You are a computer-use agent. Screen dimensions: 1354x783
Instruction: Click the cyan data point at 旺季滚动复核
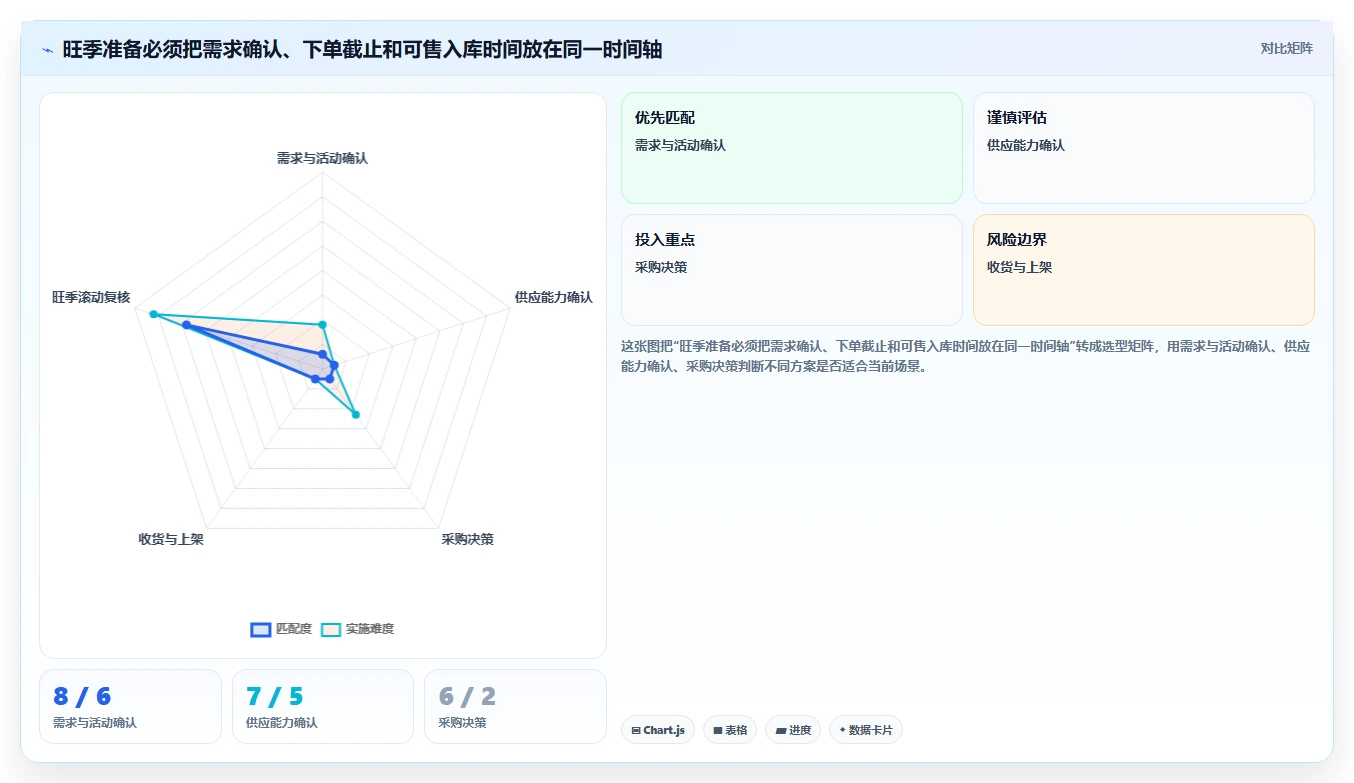pyautogui.click(x=153, y=314)
